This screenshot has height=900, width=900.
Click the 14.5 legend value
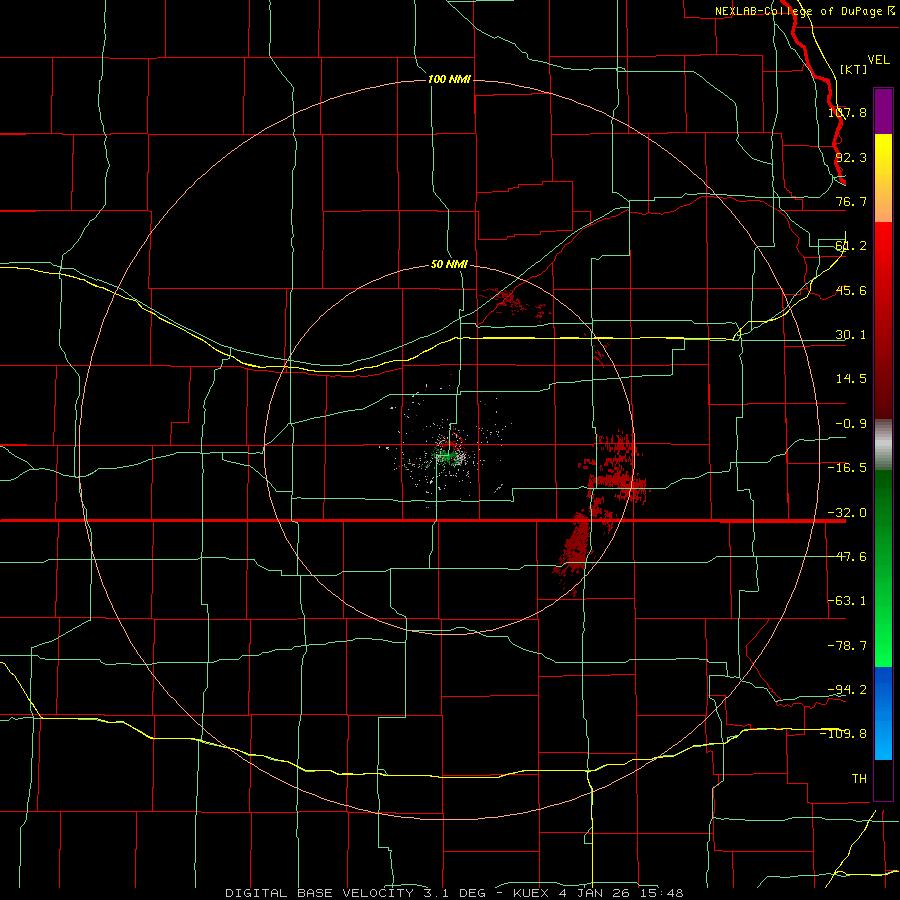pyautogui.click(x=851, y=379)
